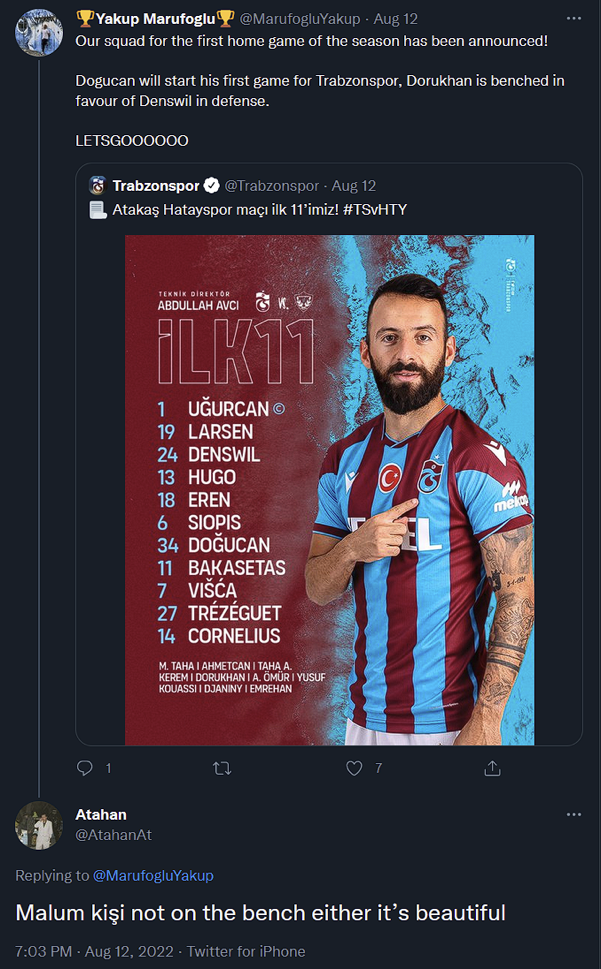
Task: Open Atahan's profile avatar
Action: point(40,826)
